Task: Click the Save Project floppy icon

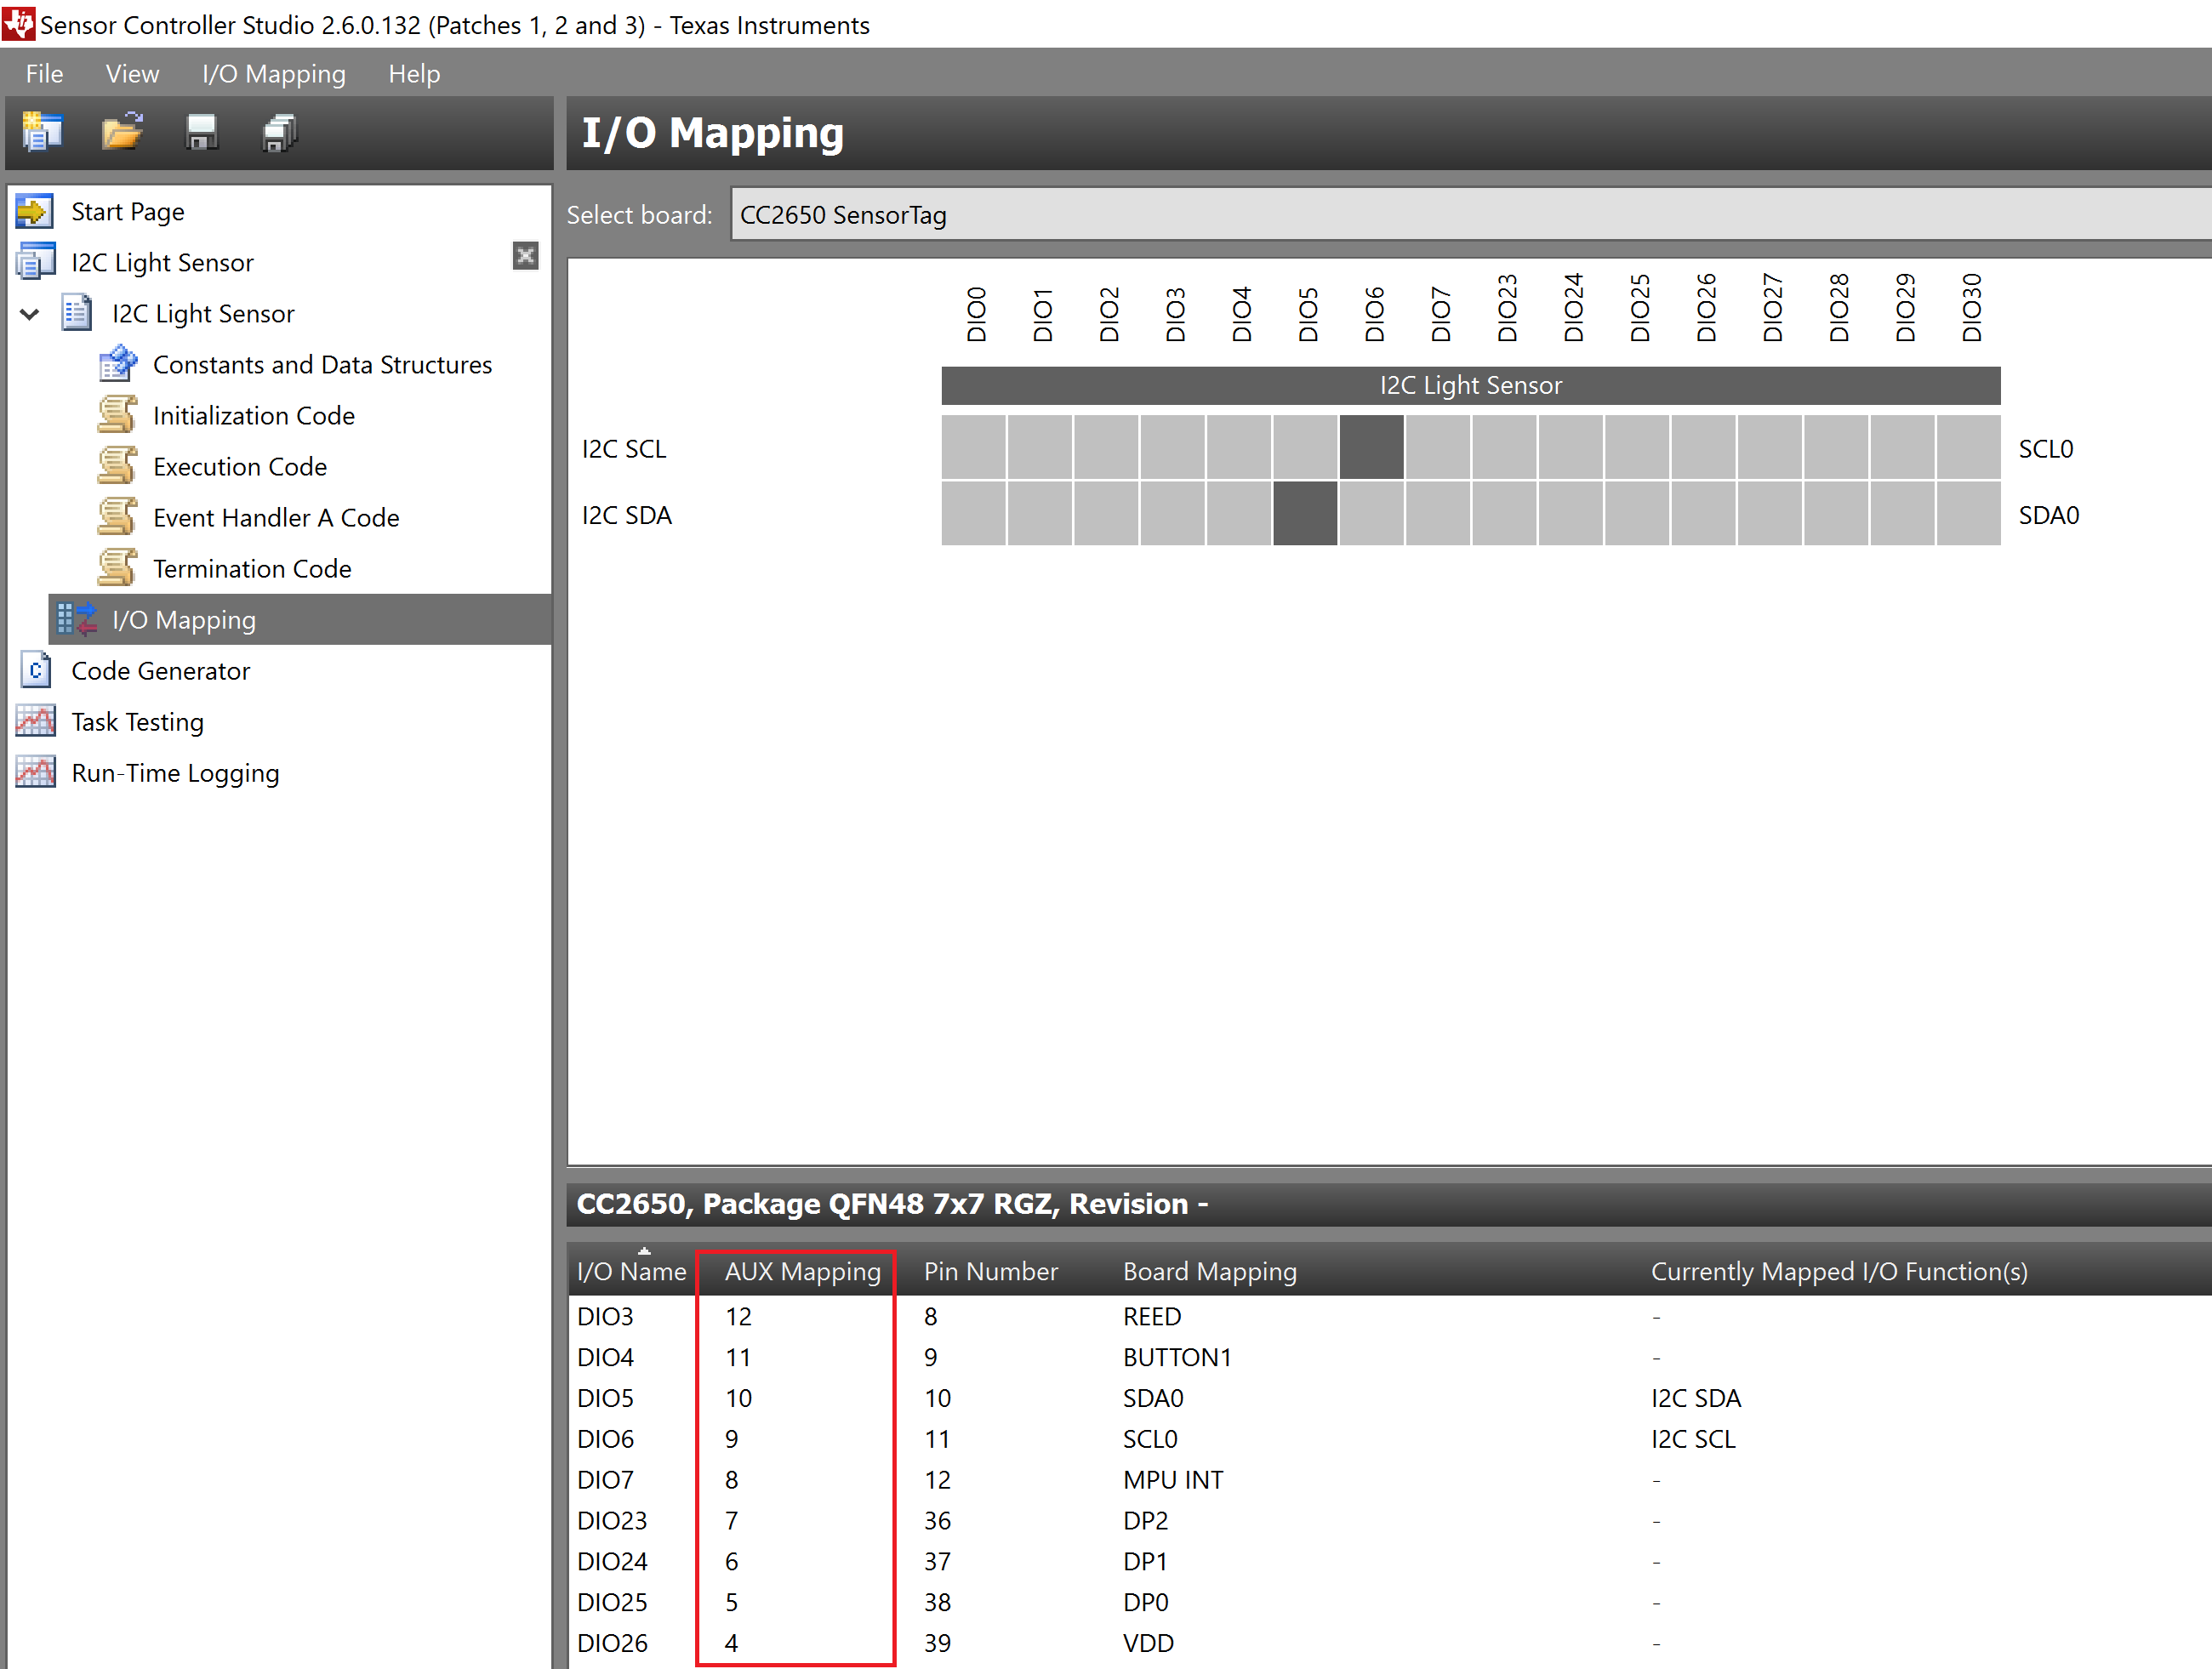Action: tap(201, 133)
